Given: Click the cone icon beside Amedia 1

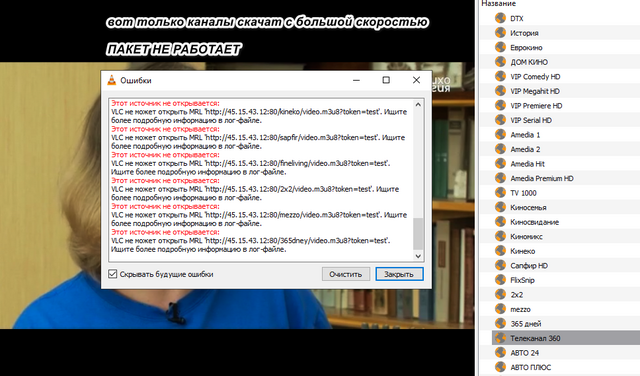Looking at the screenshot, I should pyautogui.click(x=500, y=134).
